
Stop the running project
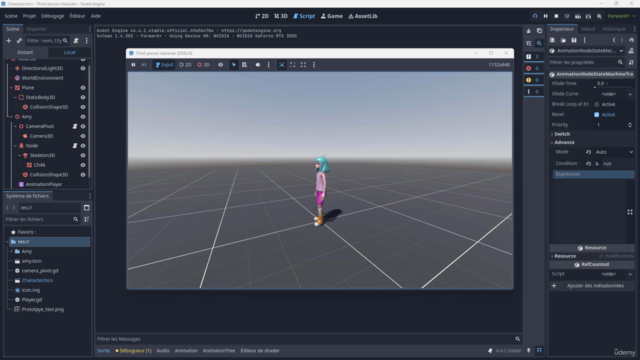(556, 16)
